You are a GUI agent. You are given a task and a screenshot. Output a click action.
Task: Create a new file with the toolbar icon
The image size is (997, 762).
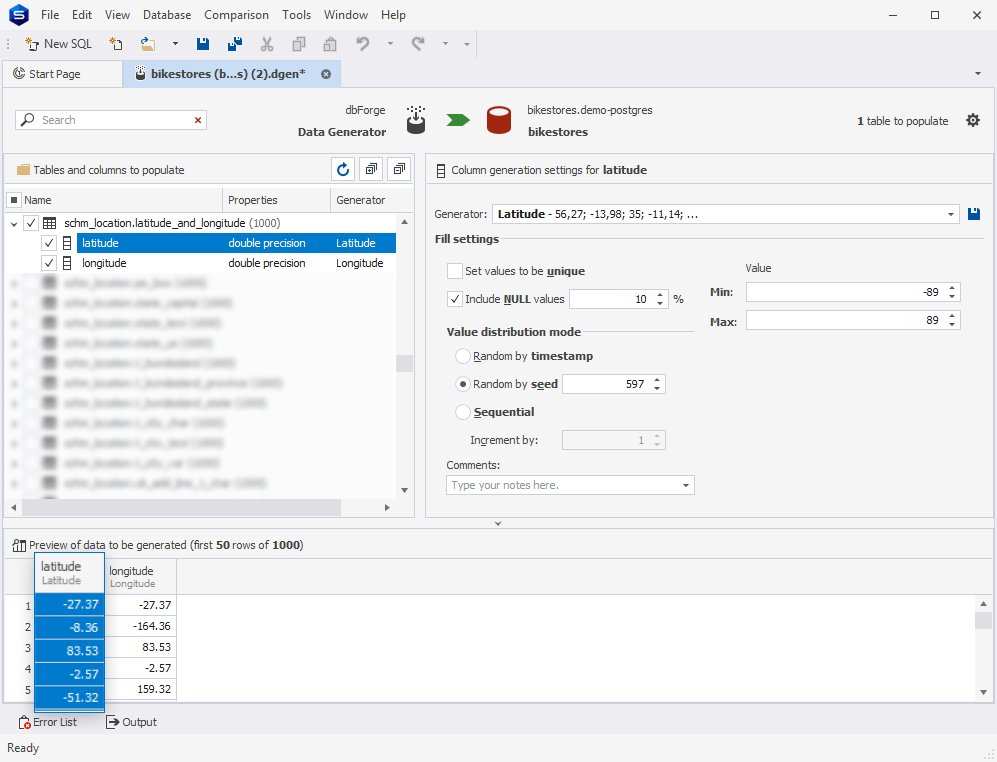[x=115, y=44]
